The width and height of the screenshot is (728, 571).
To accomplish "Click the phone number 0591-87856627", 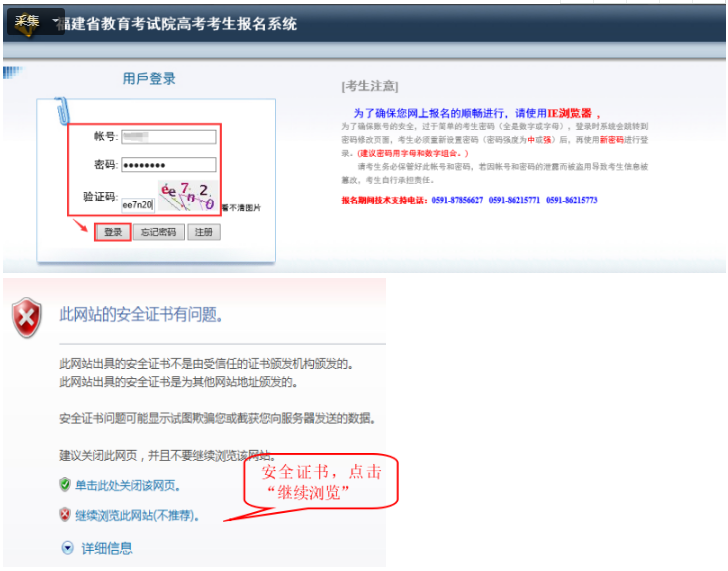I will [457, 200].
